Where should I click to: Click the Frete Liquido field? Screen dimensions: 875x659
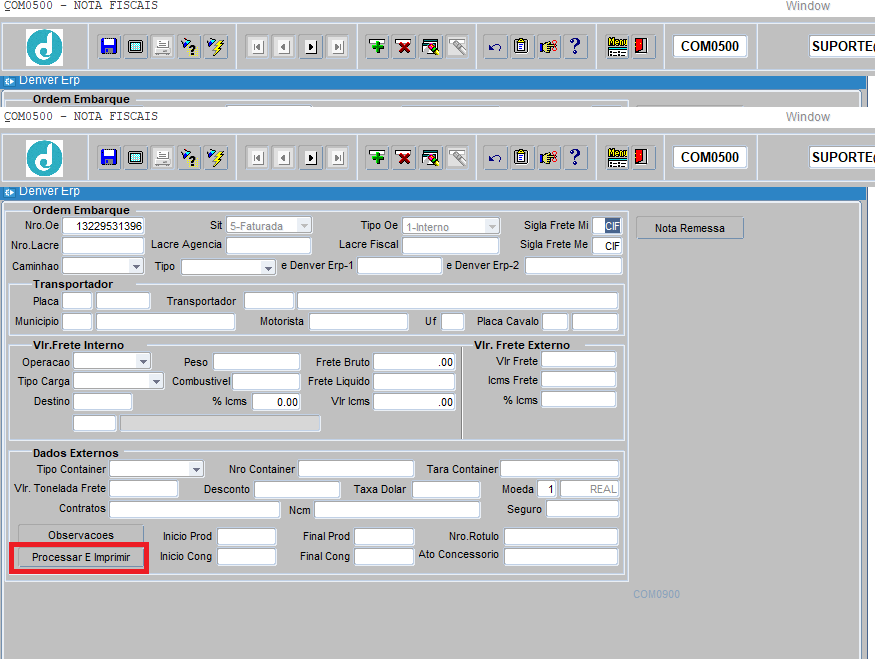[414, 382]
